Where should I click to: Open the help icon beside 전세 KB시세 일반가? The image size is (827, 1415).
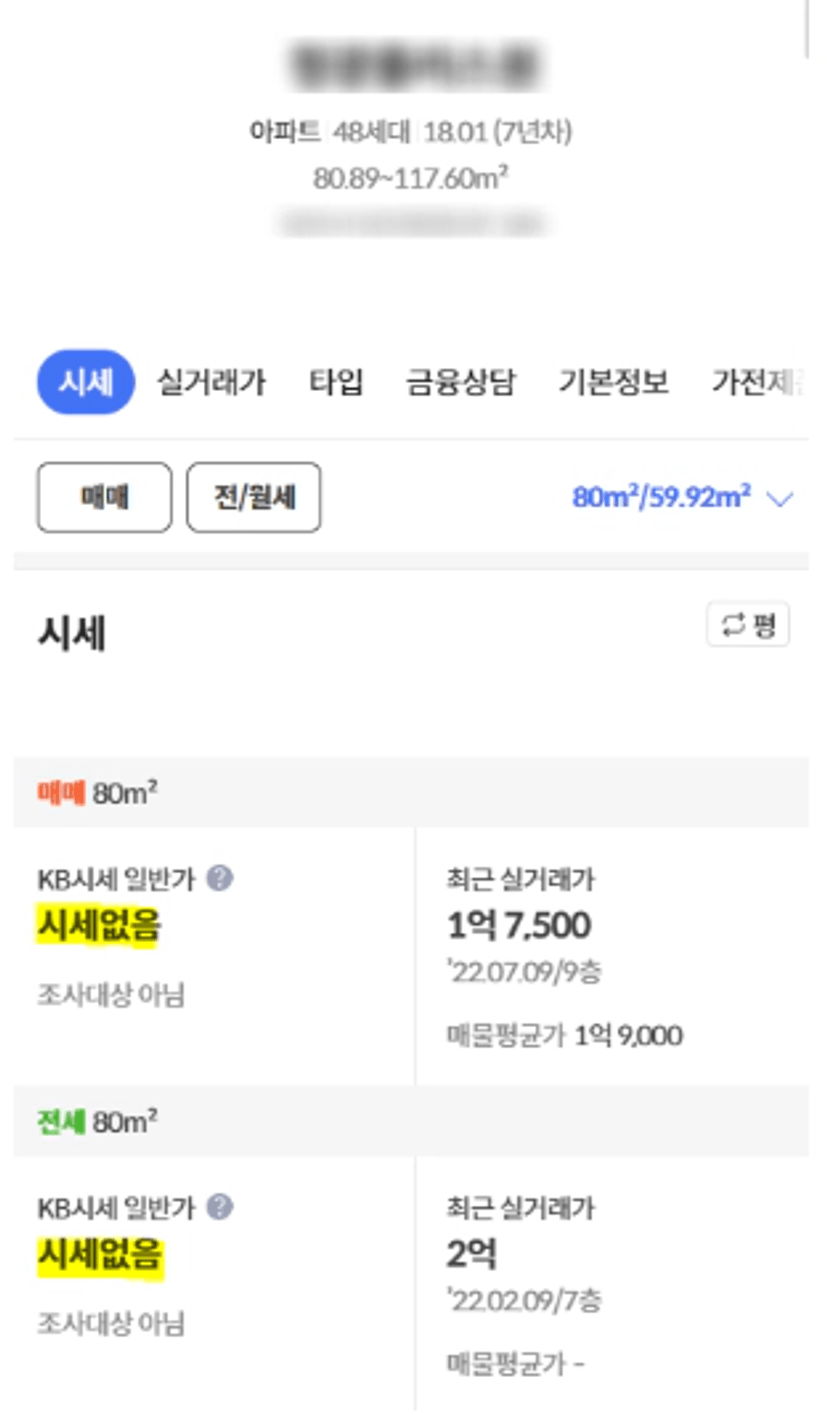pos(220,1208)
